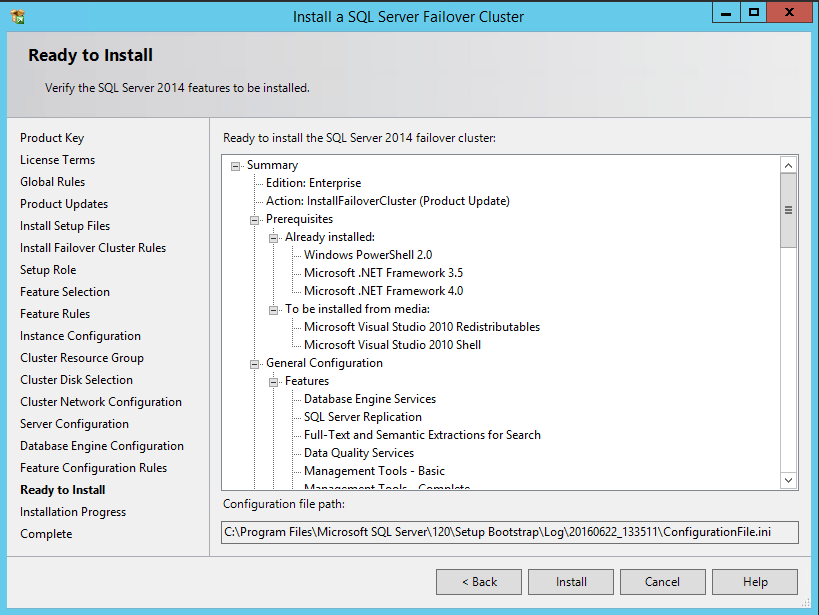This screenshot has width=819, height=615.
Task: Click the Install button
Action: [x=570, y=582]
